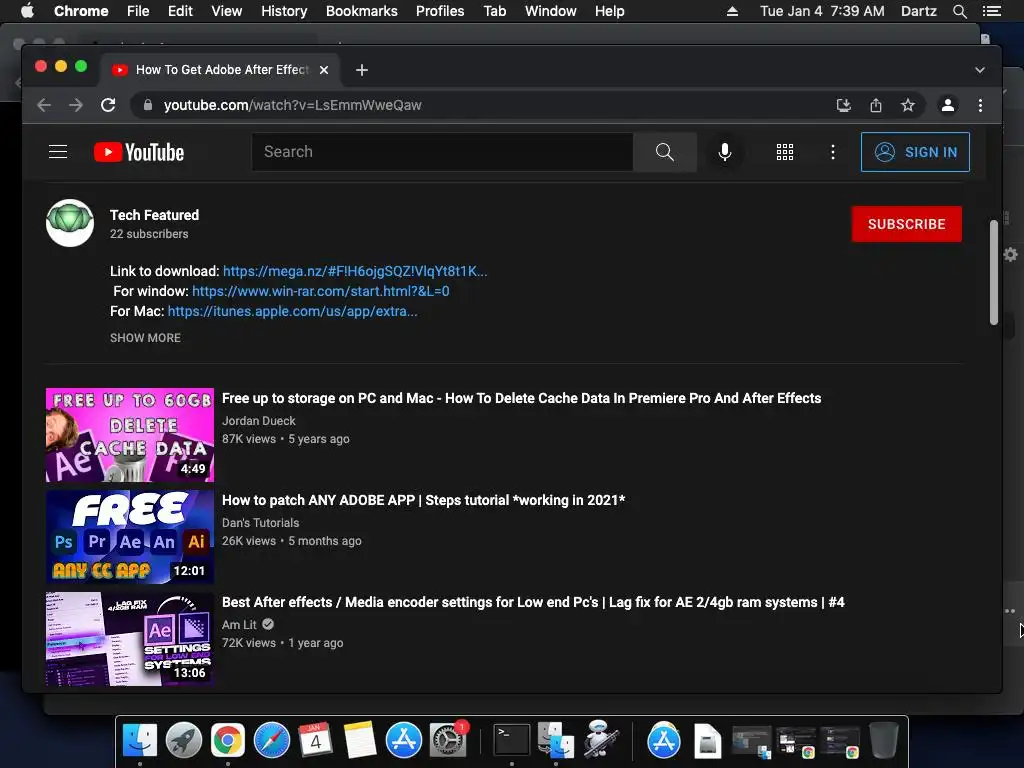Open System Preferences from the Dock

[447, 740]
